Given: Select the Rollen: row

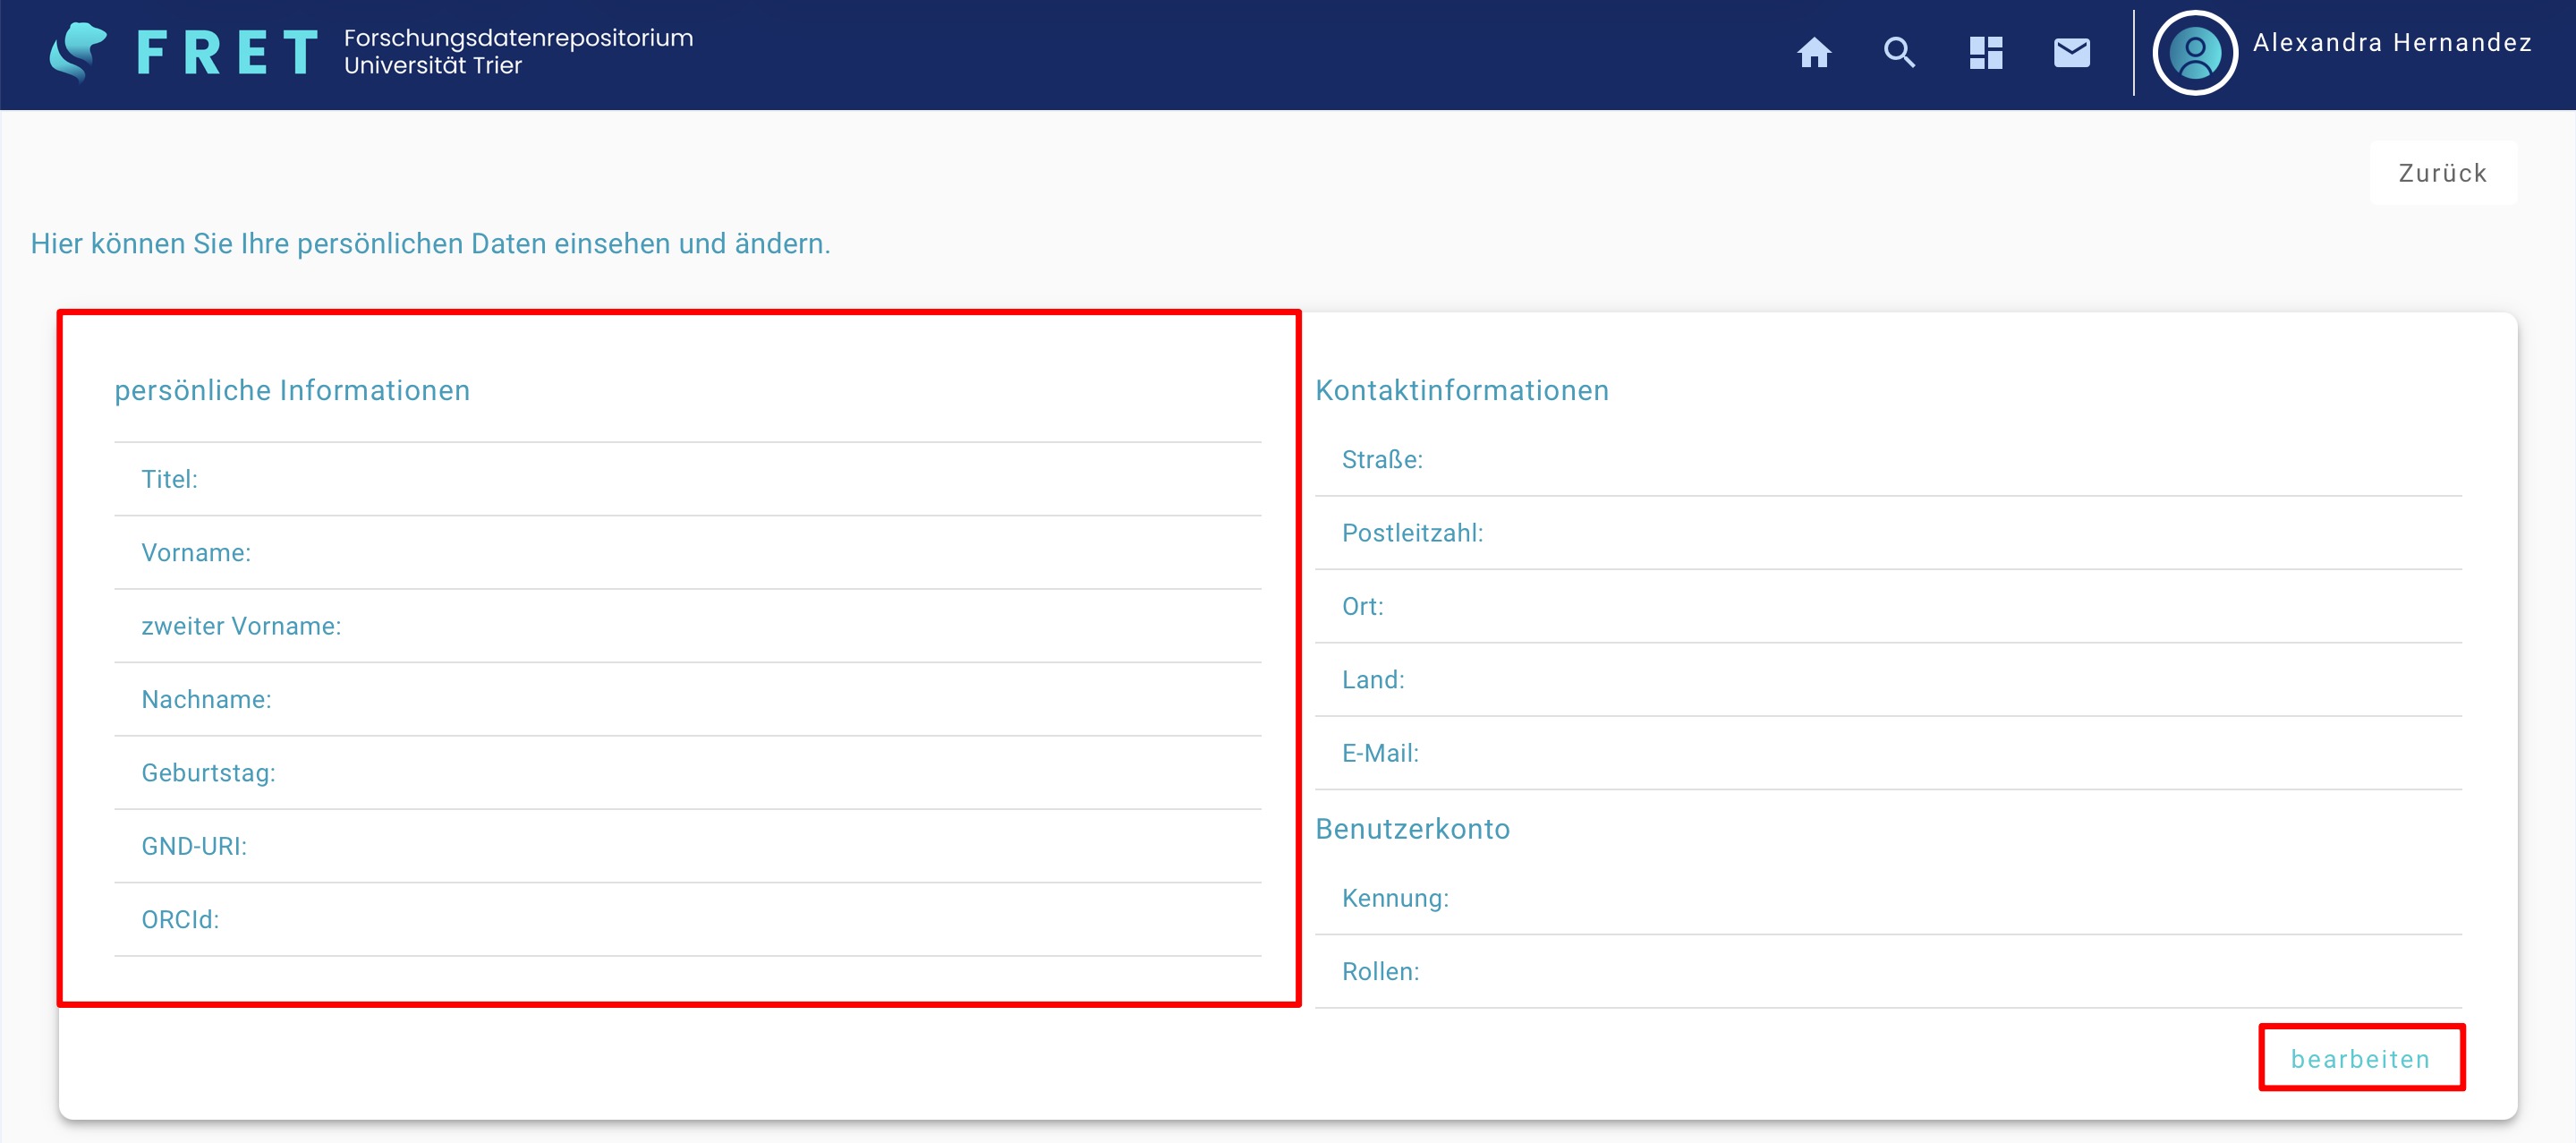Looking at the screenshot, I should click(x=1888, y=971).
